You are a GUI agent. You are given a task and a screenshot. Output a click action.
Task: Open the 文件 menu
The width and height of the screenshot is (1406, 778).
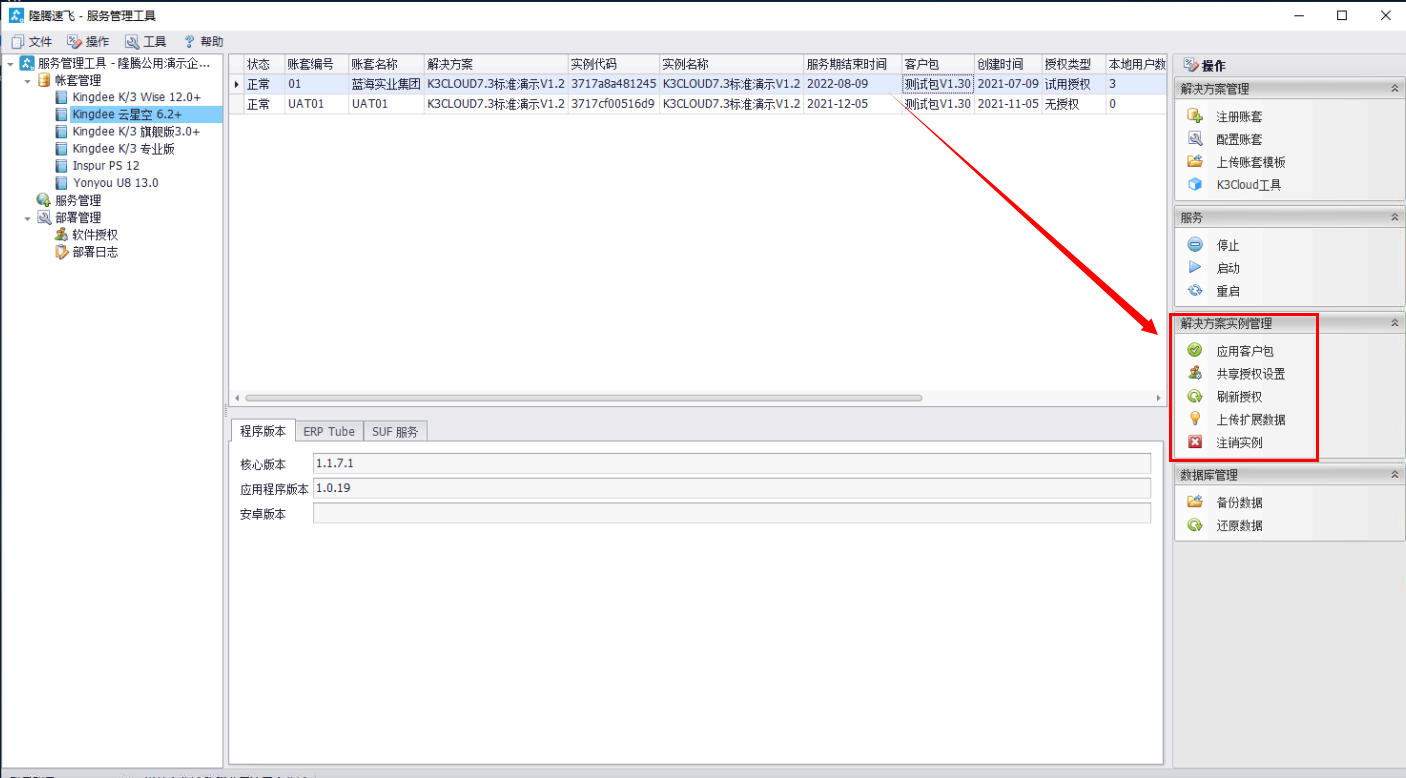[x=31, y=41]
